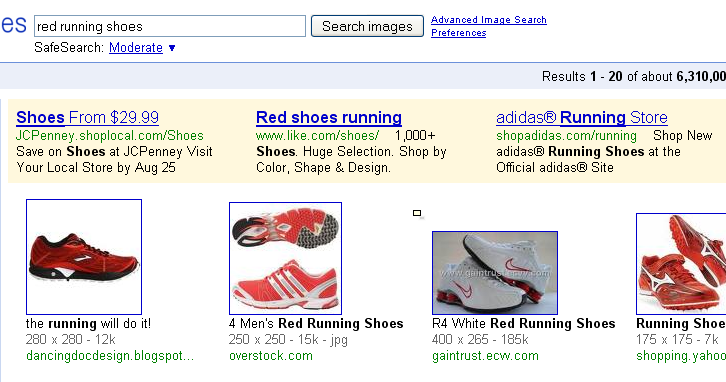The width and height of the screenshot is (726, 382).
Task: Open the Red shoes running ad
Action: click(329, 118)
